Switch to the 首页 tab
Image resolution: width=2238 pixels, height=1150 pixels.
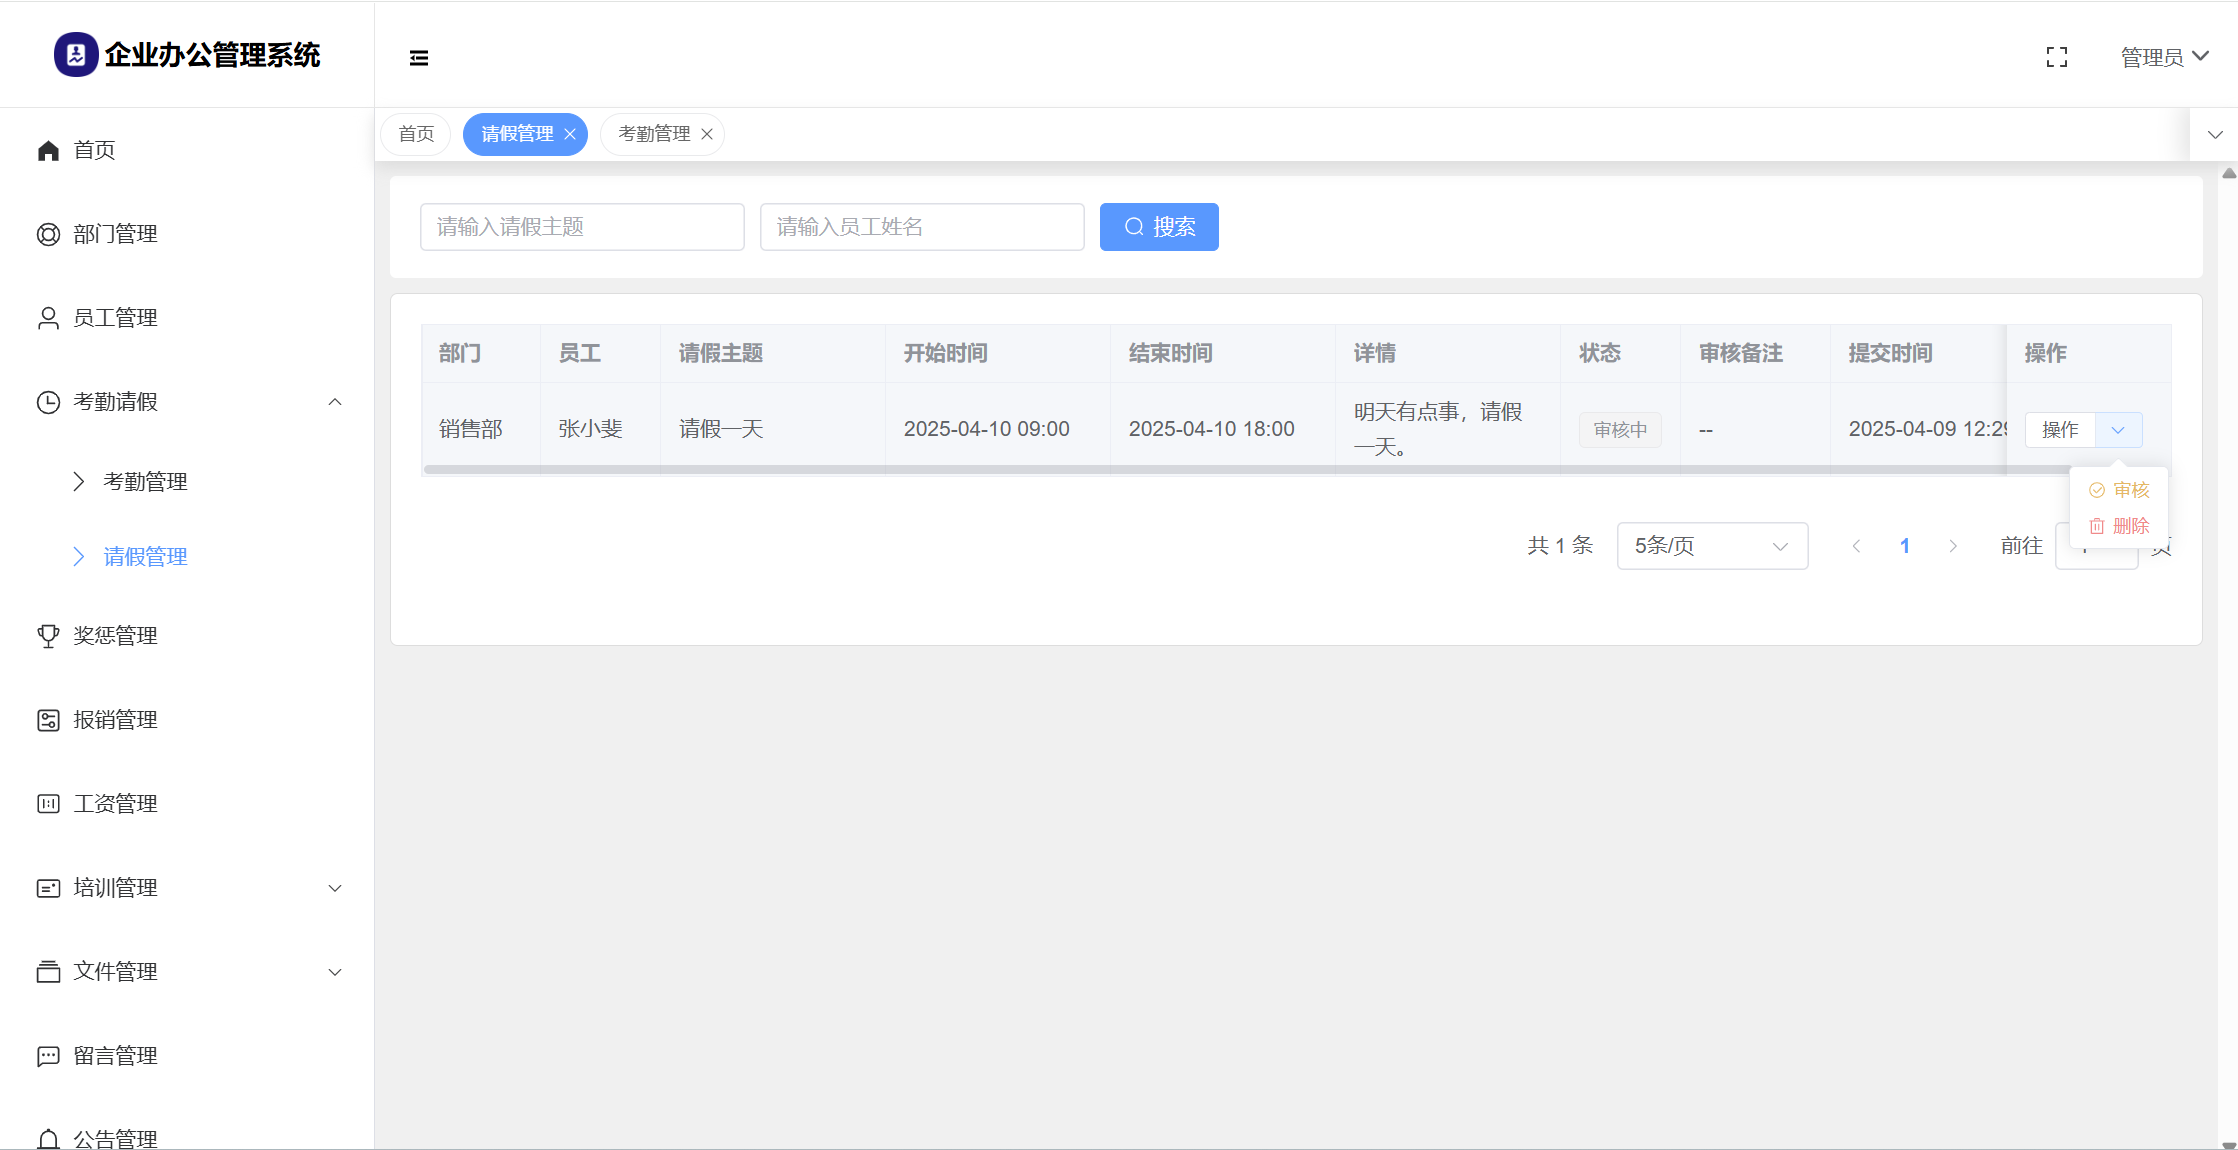pos(416,135)
